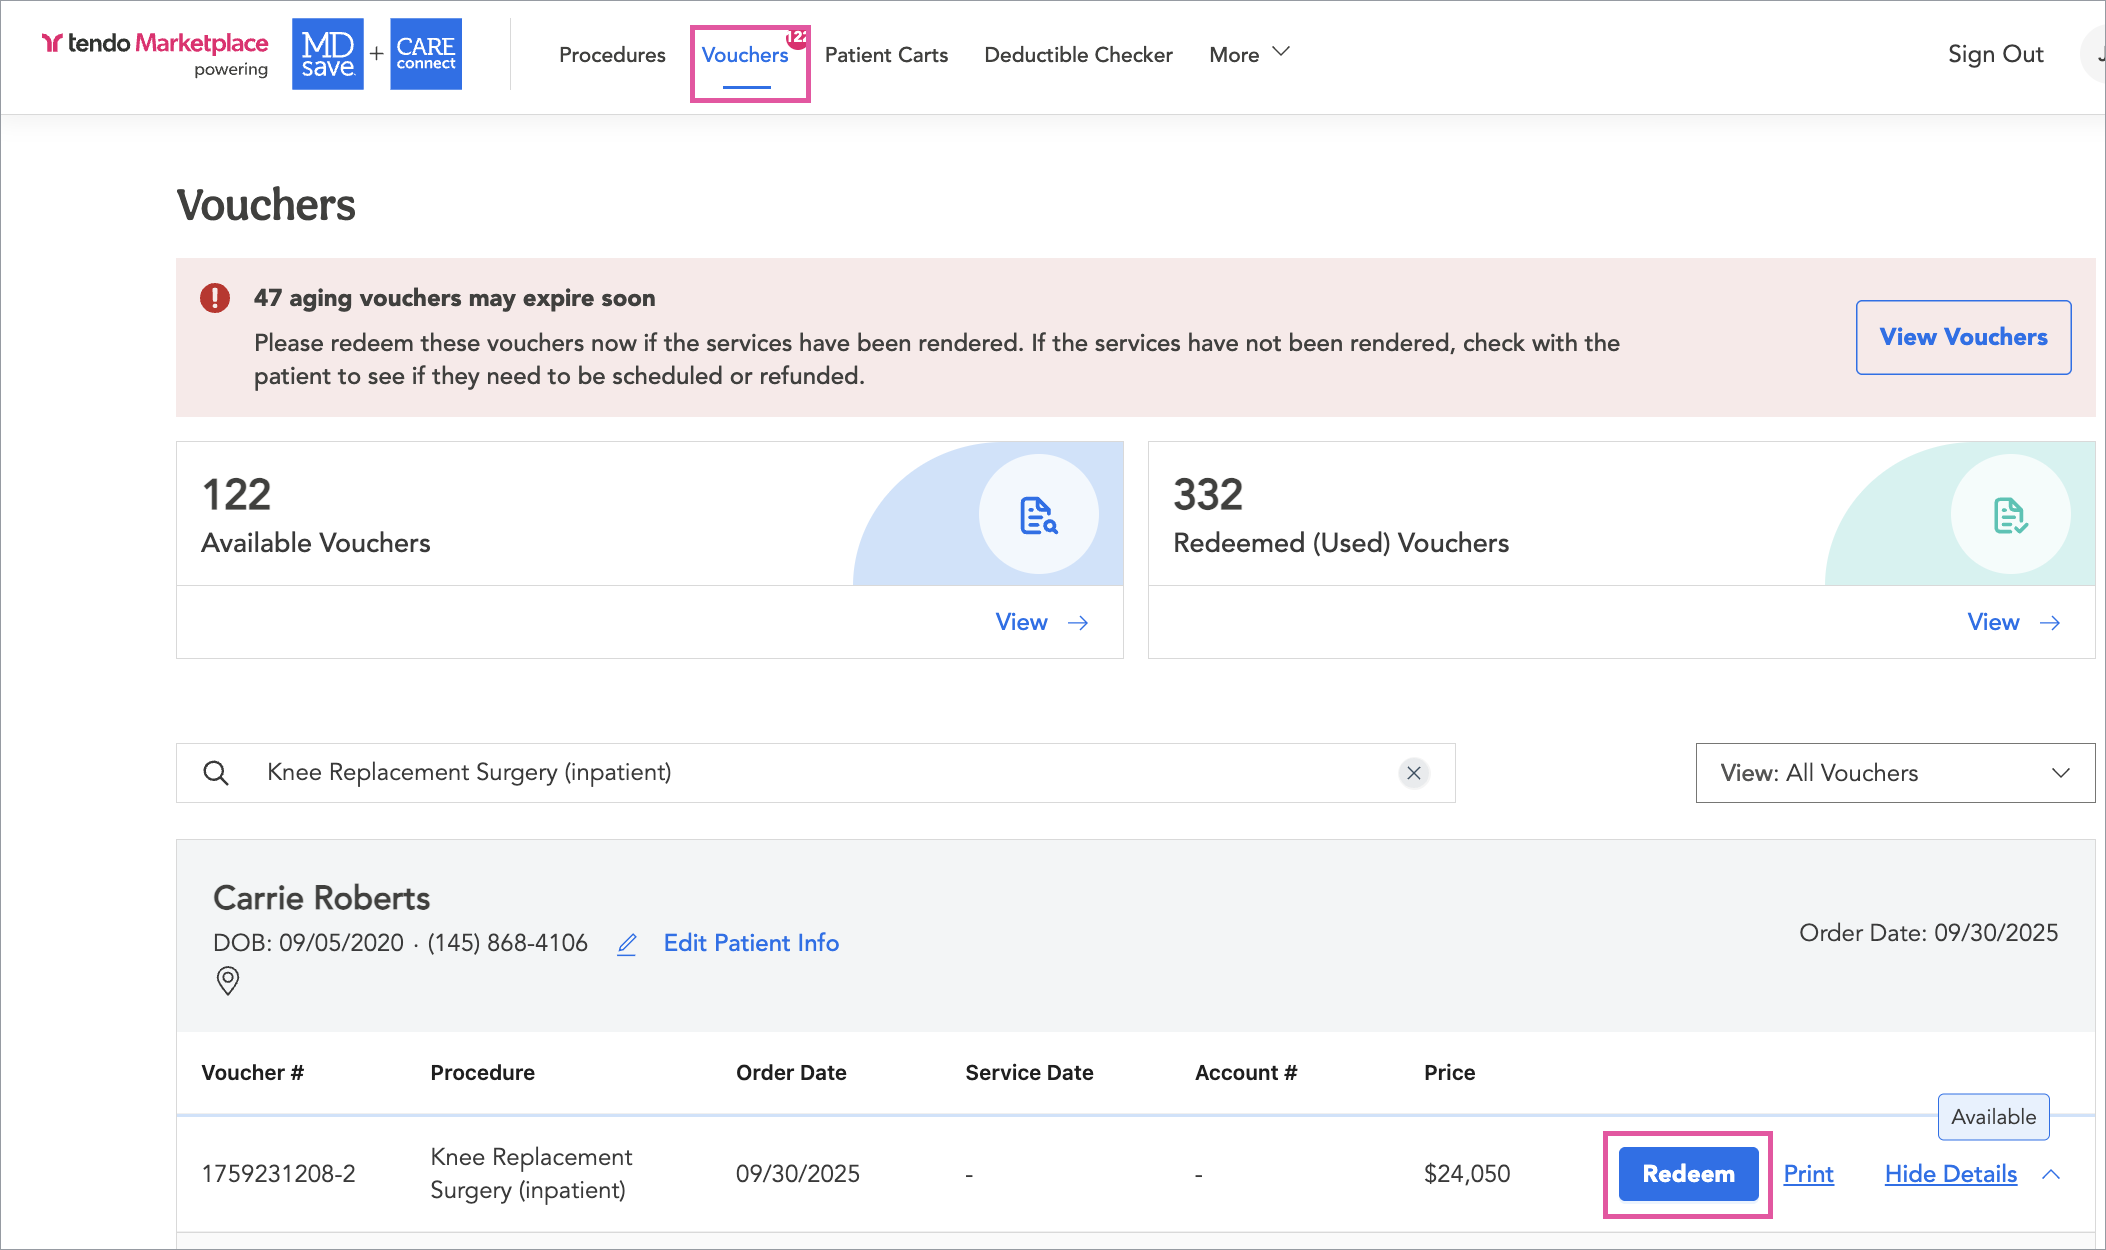Click the magnifier icon in search bar
2106x1250 pixels.
[216, 773]
